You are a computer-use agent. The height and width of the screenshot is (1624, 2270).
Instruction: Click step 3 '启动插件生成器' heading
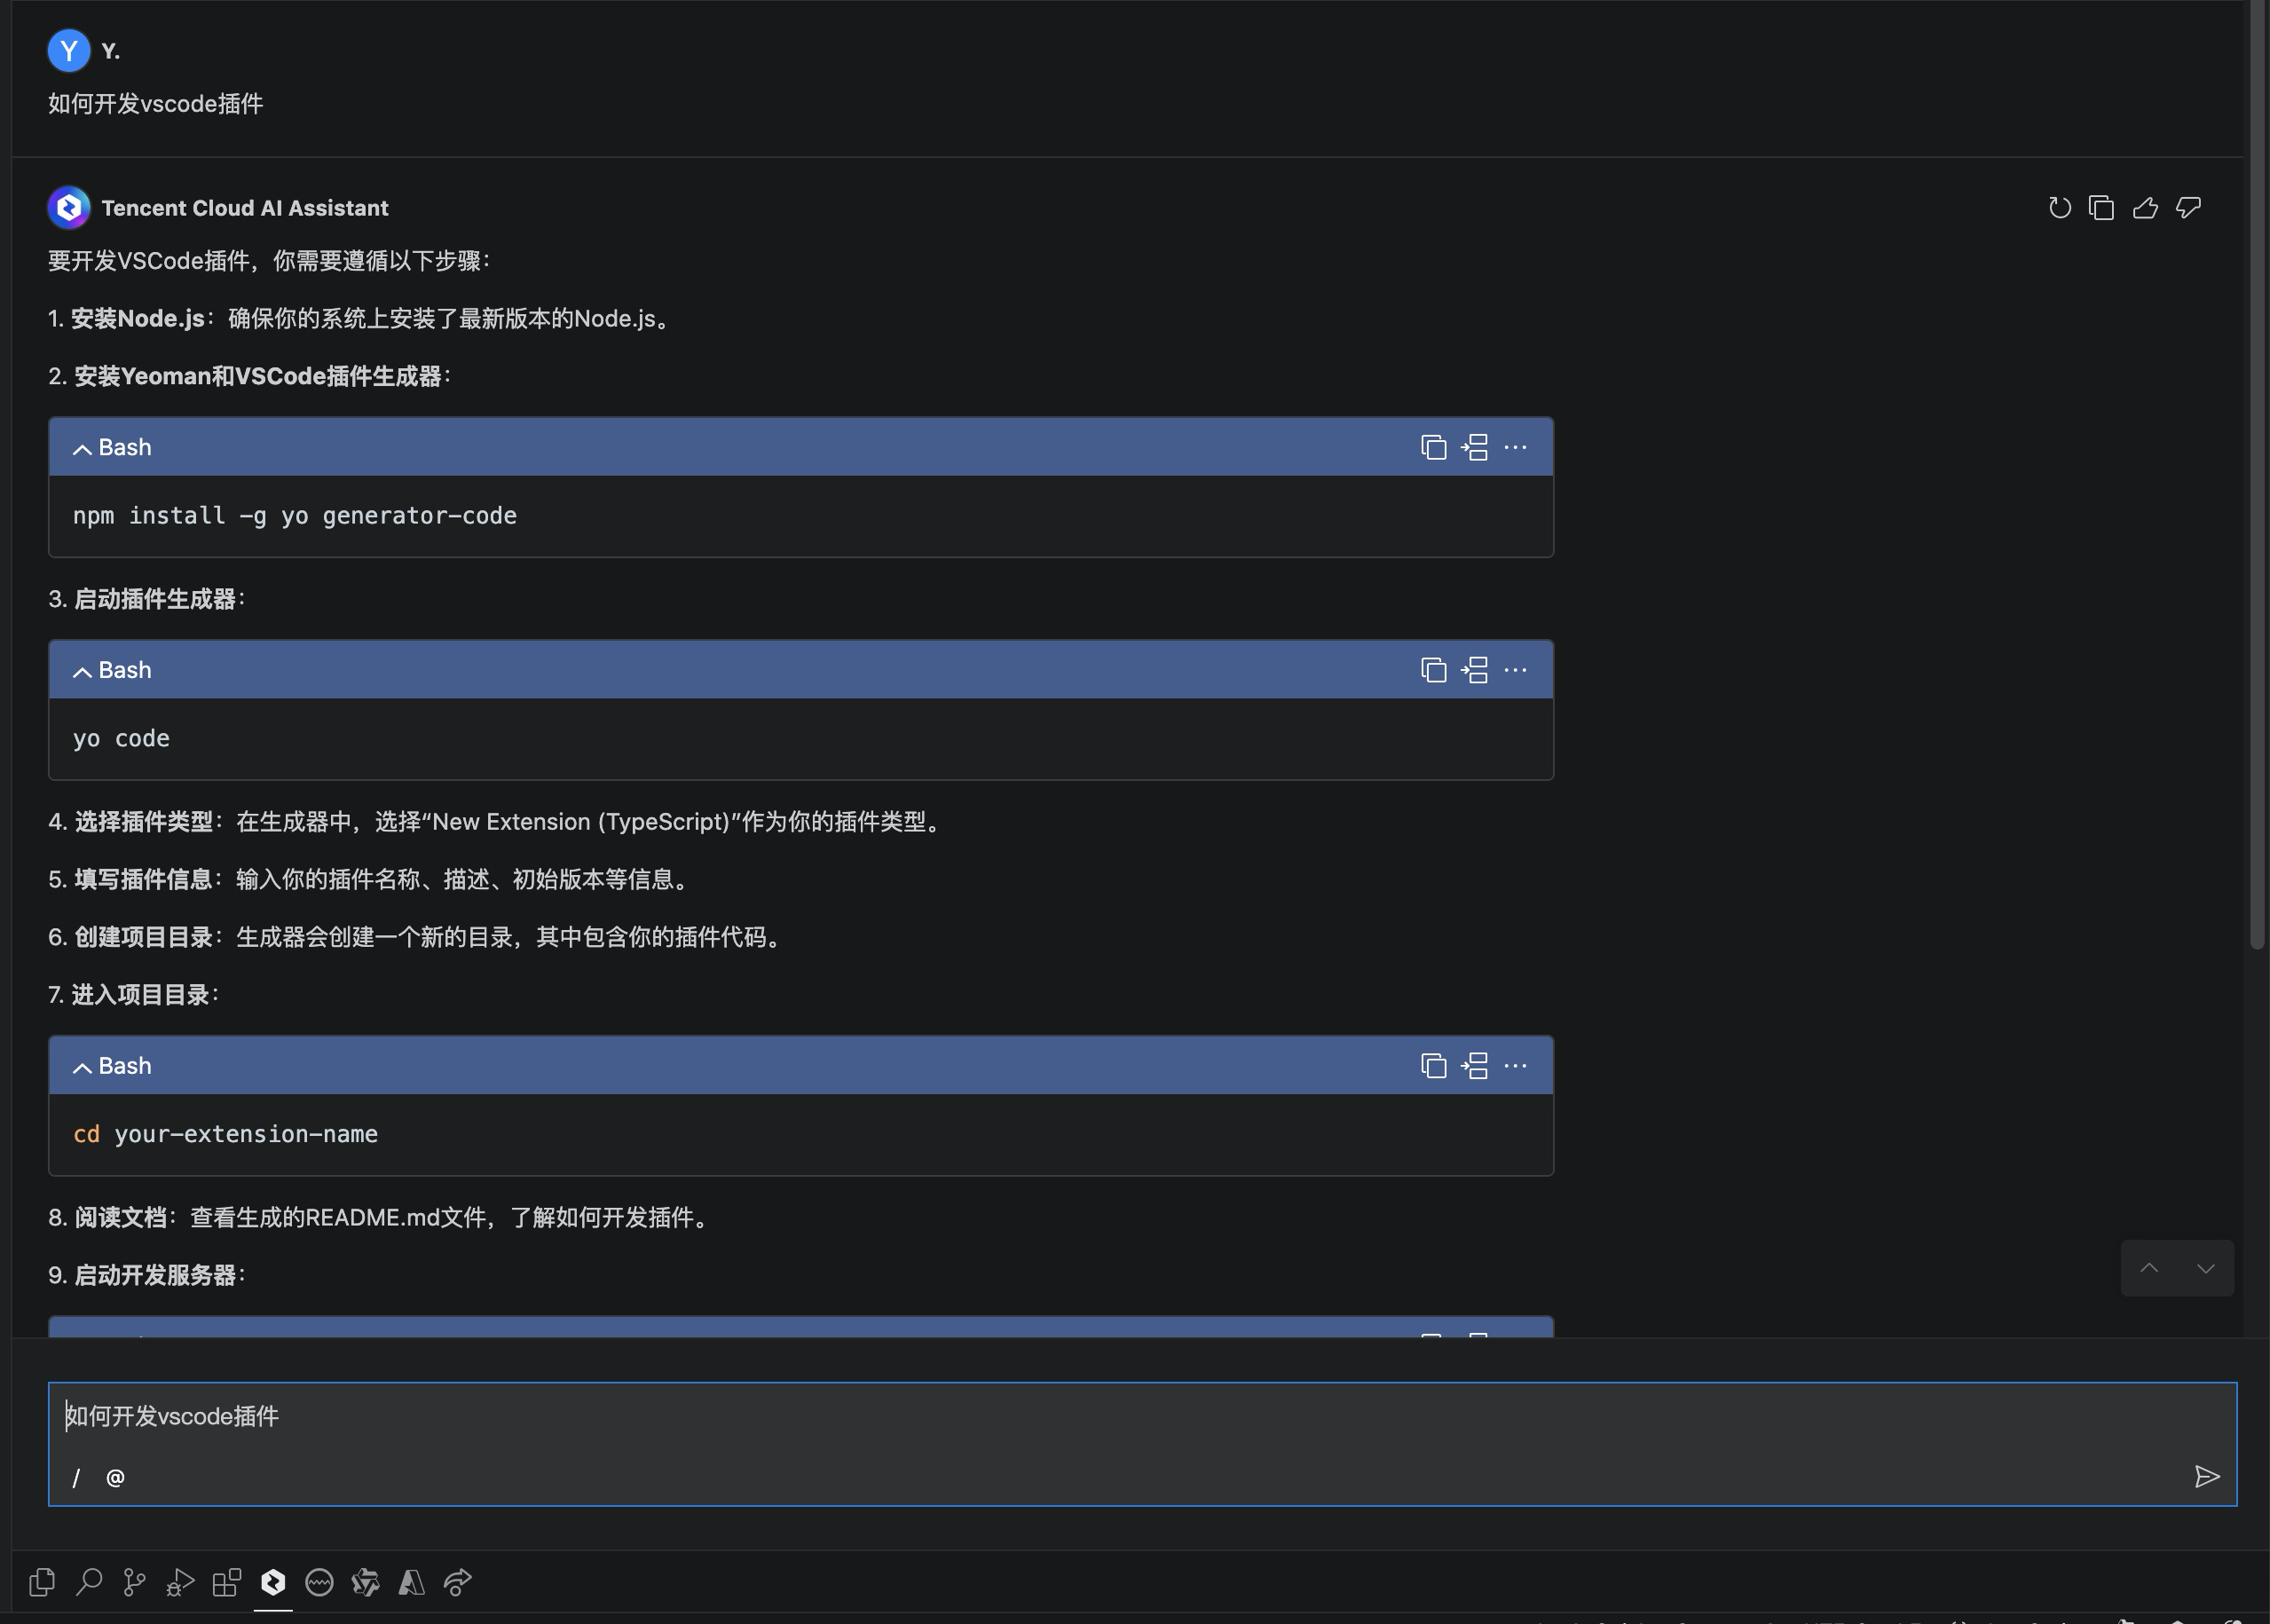pyautogui.click(x=155, y=600)
